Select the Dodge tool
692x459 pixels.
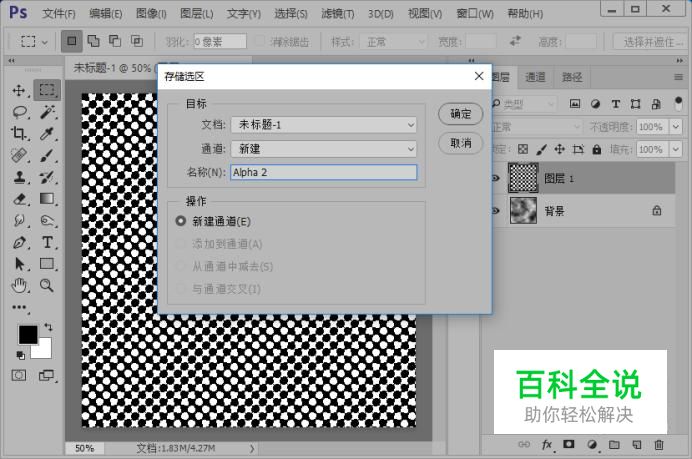point(47,220)
